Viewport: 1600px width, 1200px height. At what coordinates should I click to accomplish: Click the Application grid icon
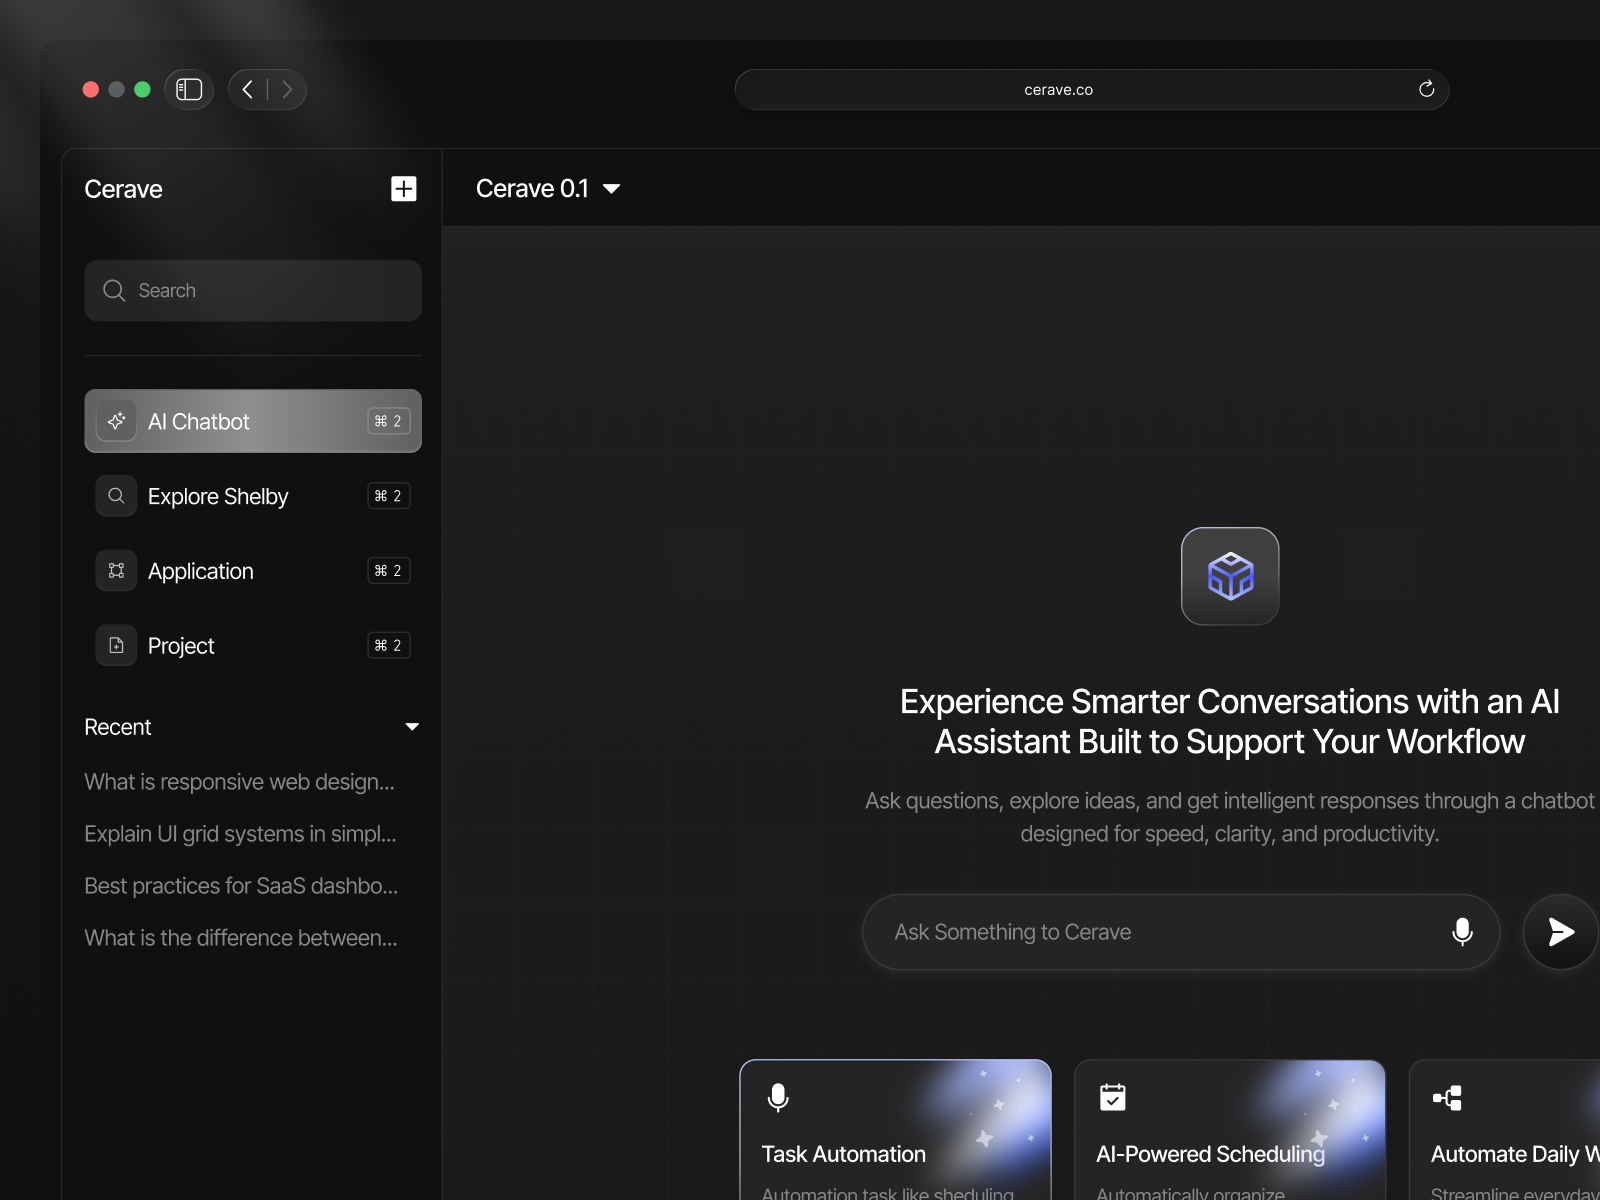(x=116, y=571)
